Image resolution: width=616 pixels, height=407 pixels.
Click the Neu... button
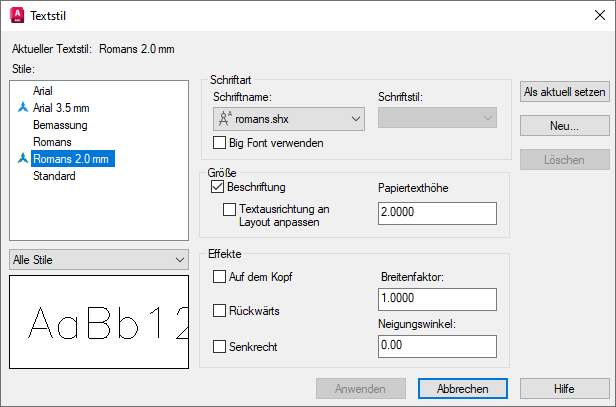pyautogui.click(x=565, y=126)
